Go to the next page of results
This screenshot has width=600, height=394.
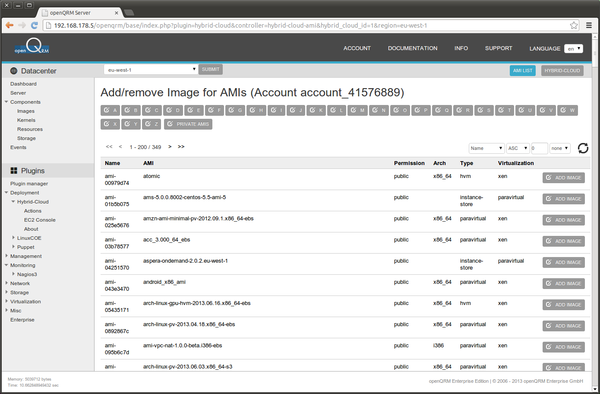pyautogui.click(x=170, y=147)
